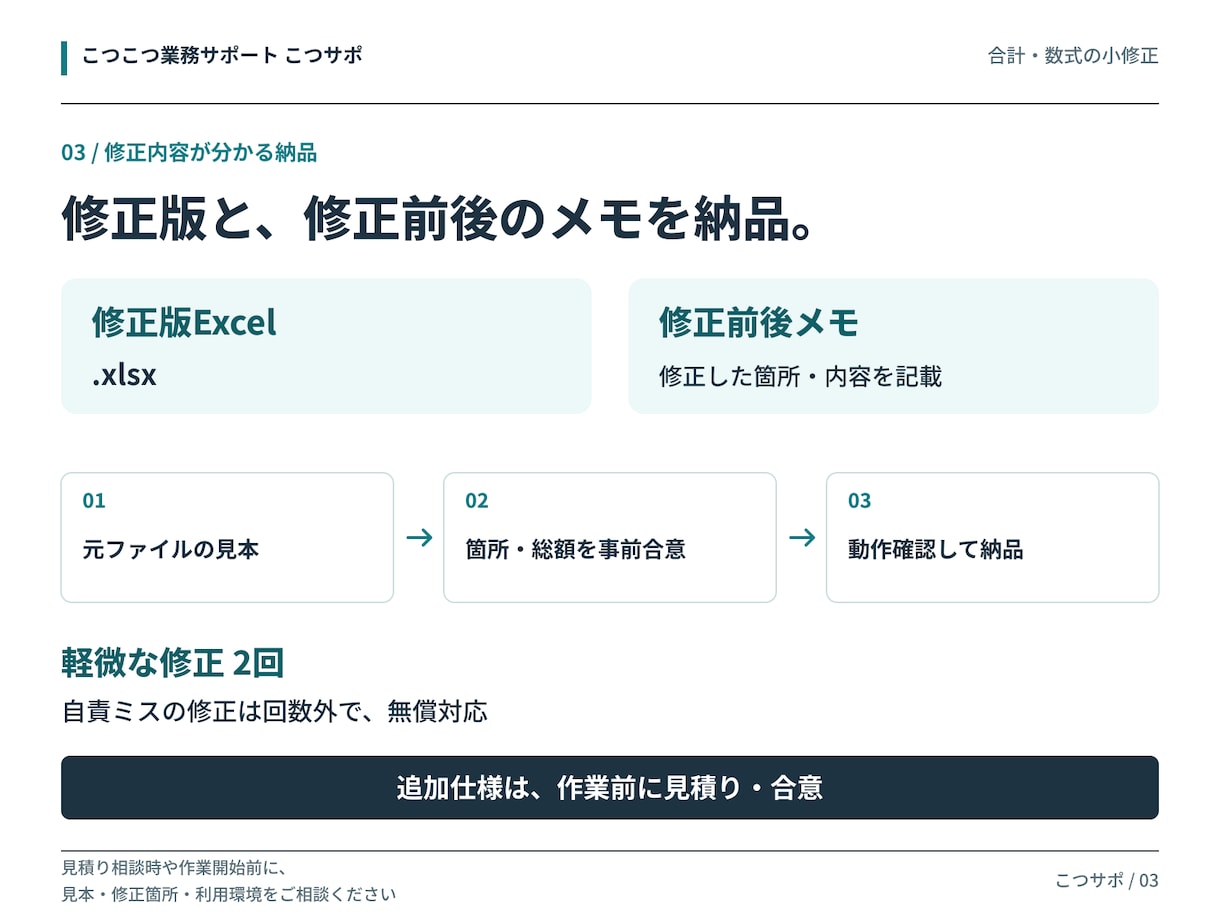This screenshot has width=1220, height=915.
Task: Open the 修正版Excel card heading
Action: pyautogui.click(x=184, y=322)
